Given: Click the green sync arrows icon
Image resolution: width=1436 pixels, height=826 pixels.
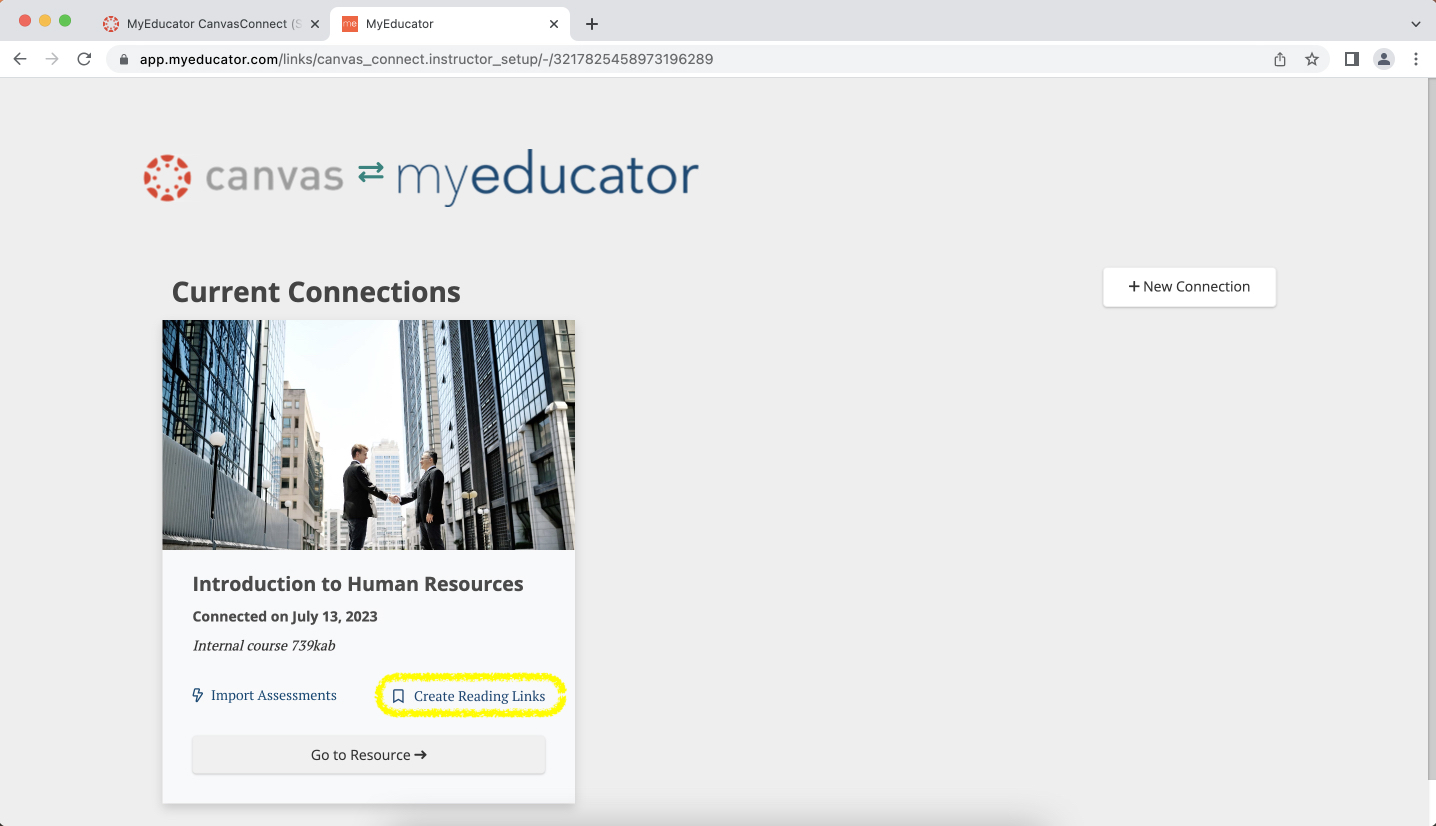Looking at the screenshot, I should click(x=371, y=173).
